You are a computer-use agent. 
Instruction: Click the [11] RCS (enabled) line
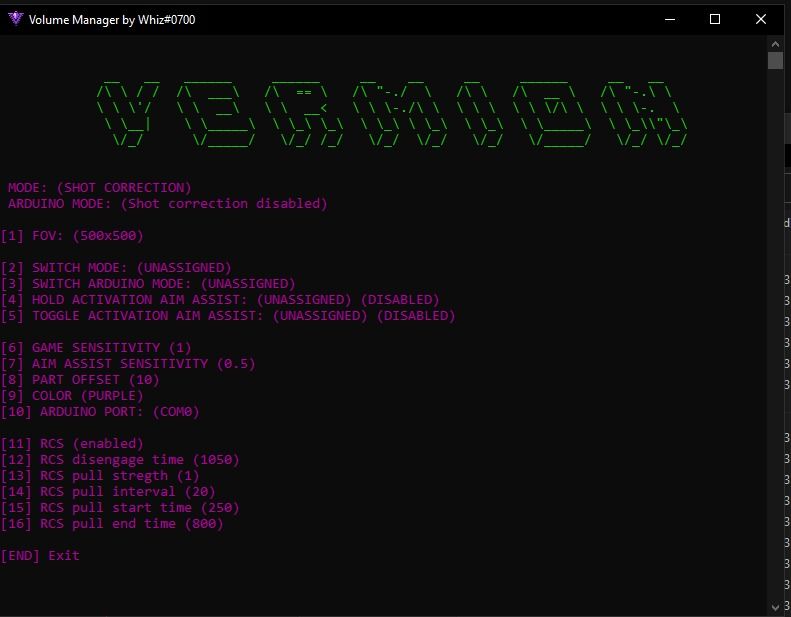tap(72, 444)
